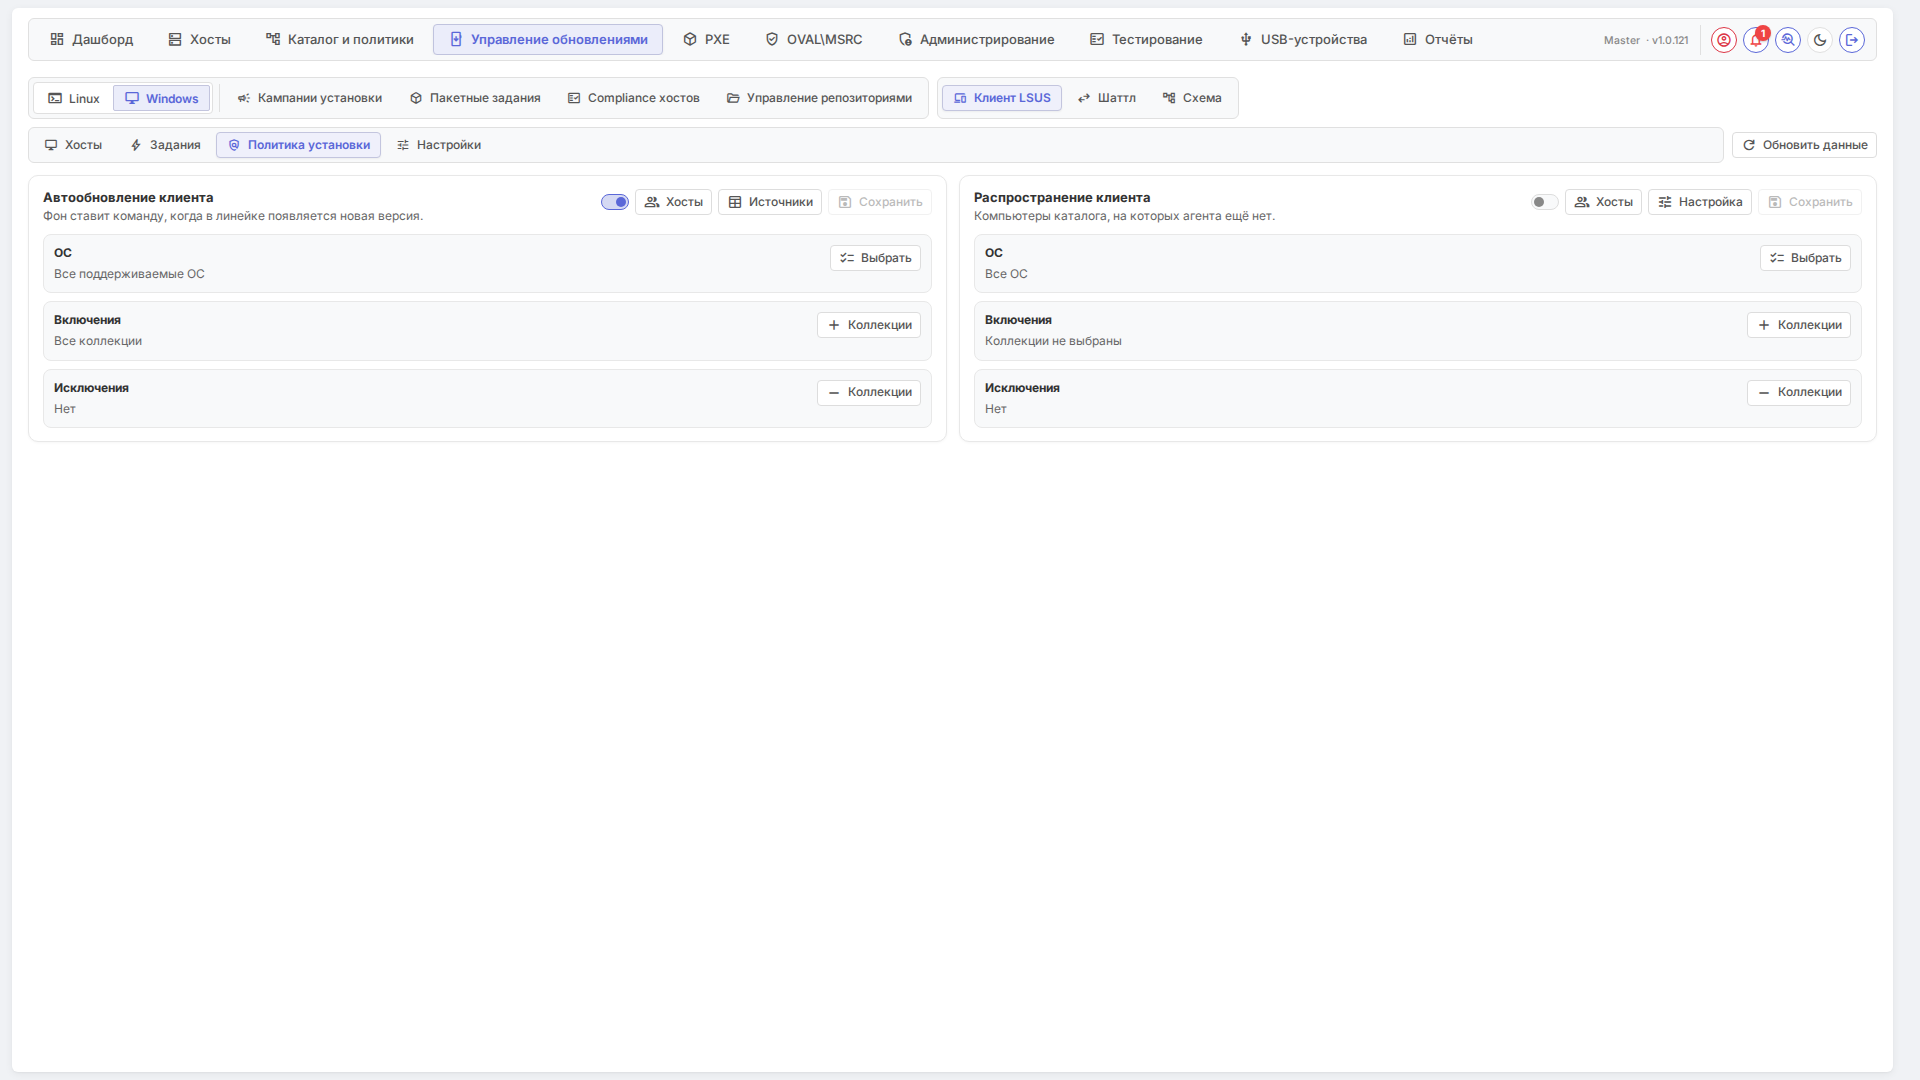The height and width of the screenshot is (1080, 1920).
Task: Disable the Автообновление клиента toggle
Action: (x=615, y=202)
